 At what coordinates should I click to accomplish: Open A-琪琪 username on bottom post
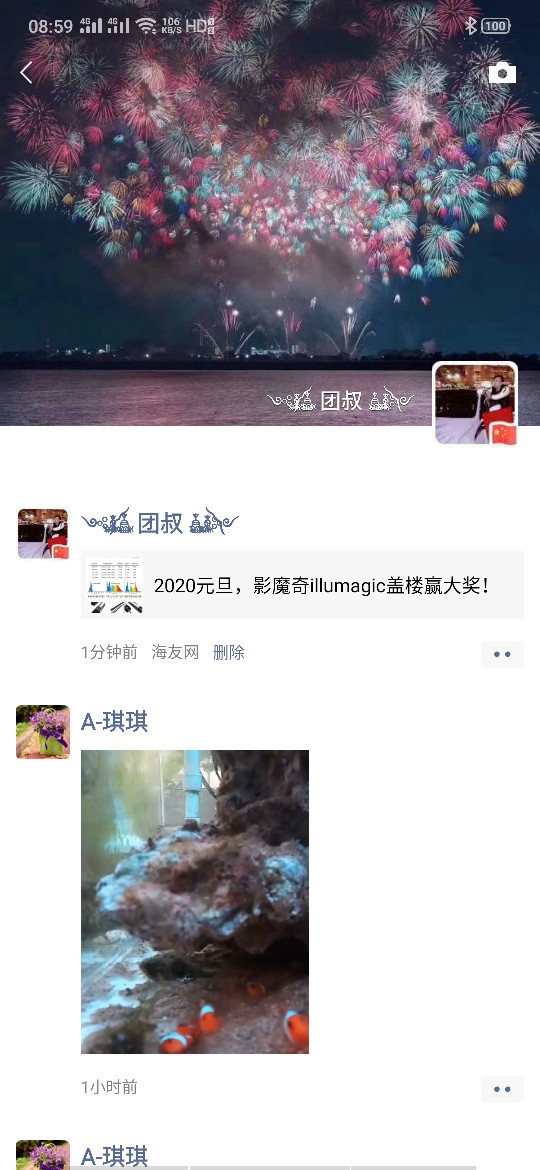click(x=114, y=1156)
